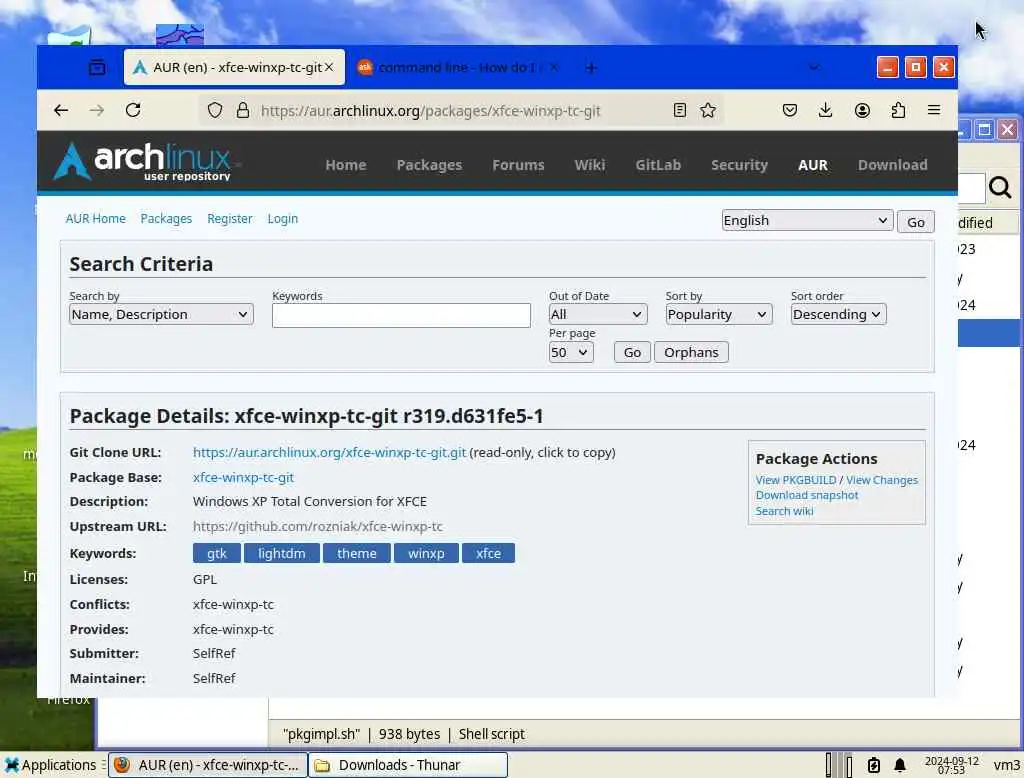Screen dimensions: 1024x778
Task: Close the AUR xfce-winxp-tc-git tab
Action: pos(329,67)
